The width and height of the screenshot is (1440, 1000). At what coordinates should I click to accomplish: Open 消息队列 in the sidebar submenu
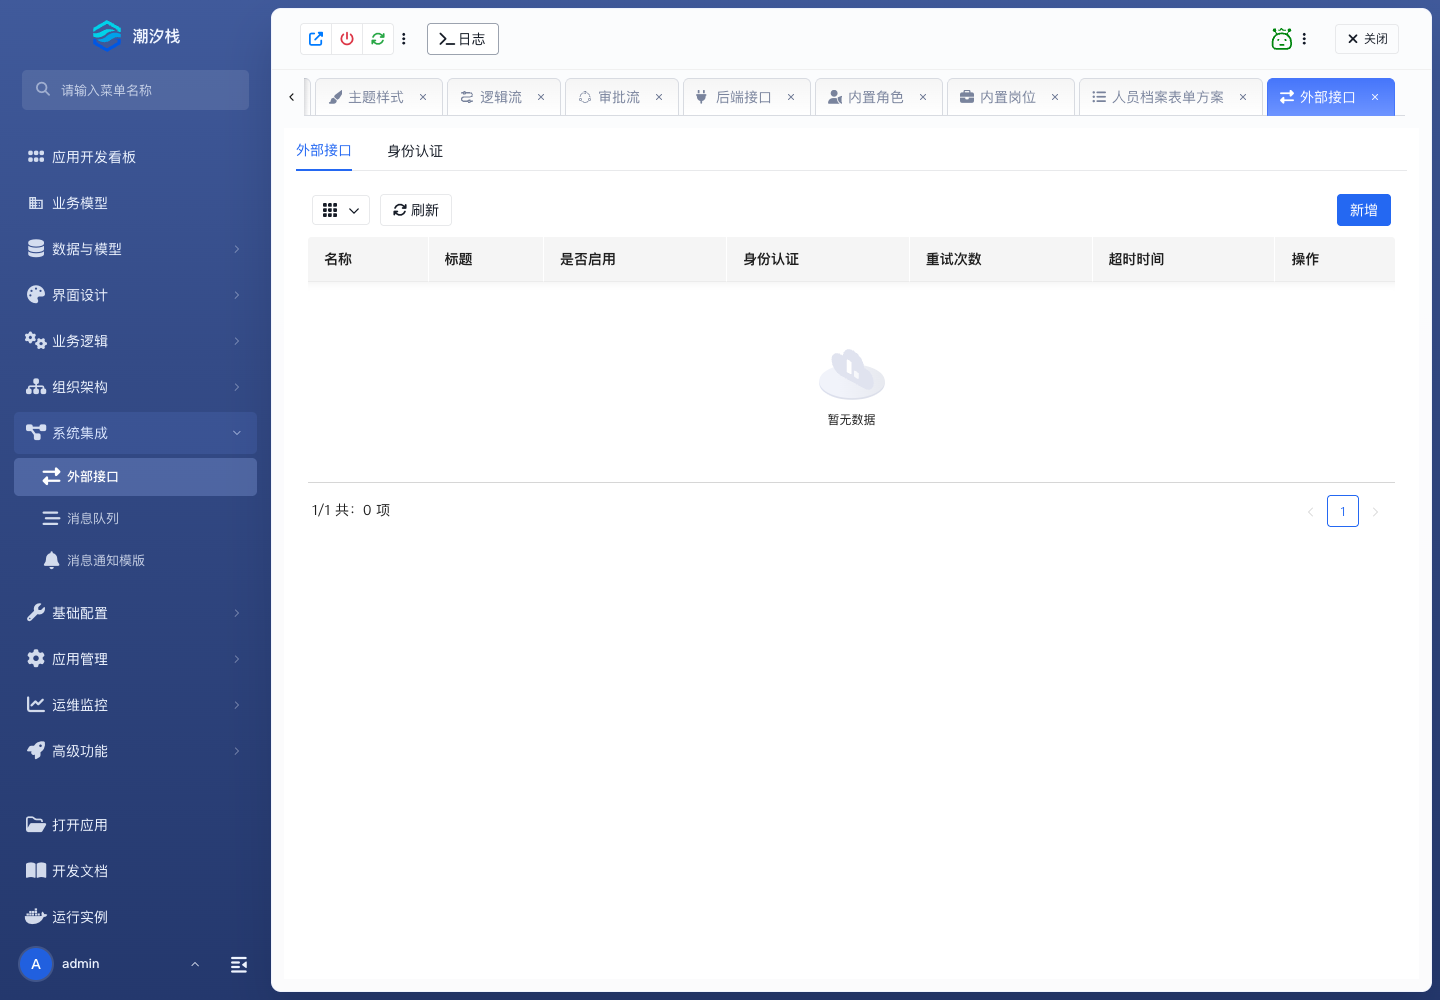[x=135, y=519]
